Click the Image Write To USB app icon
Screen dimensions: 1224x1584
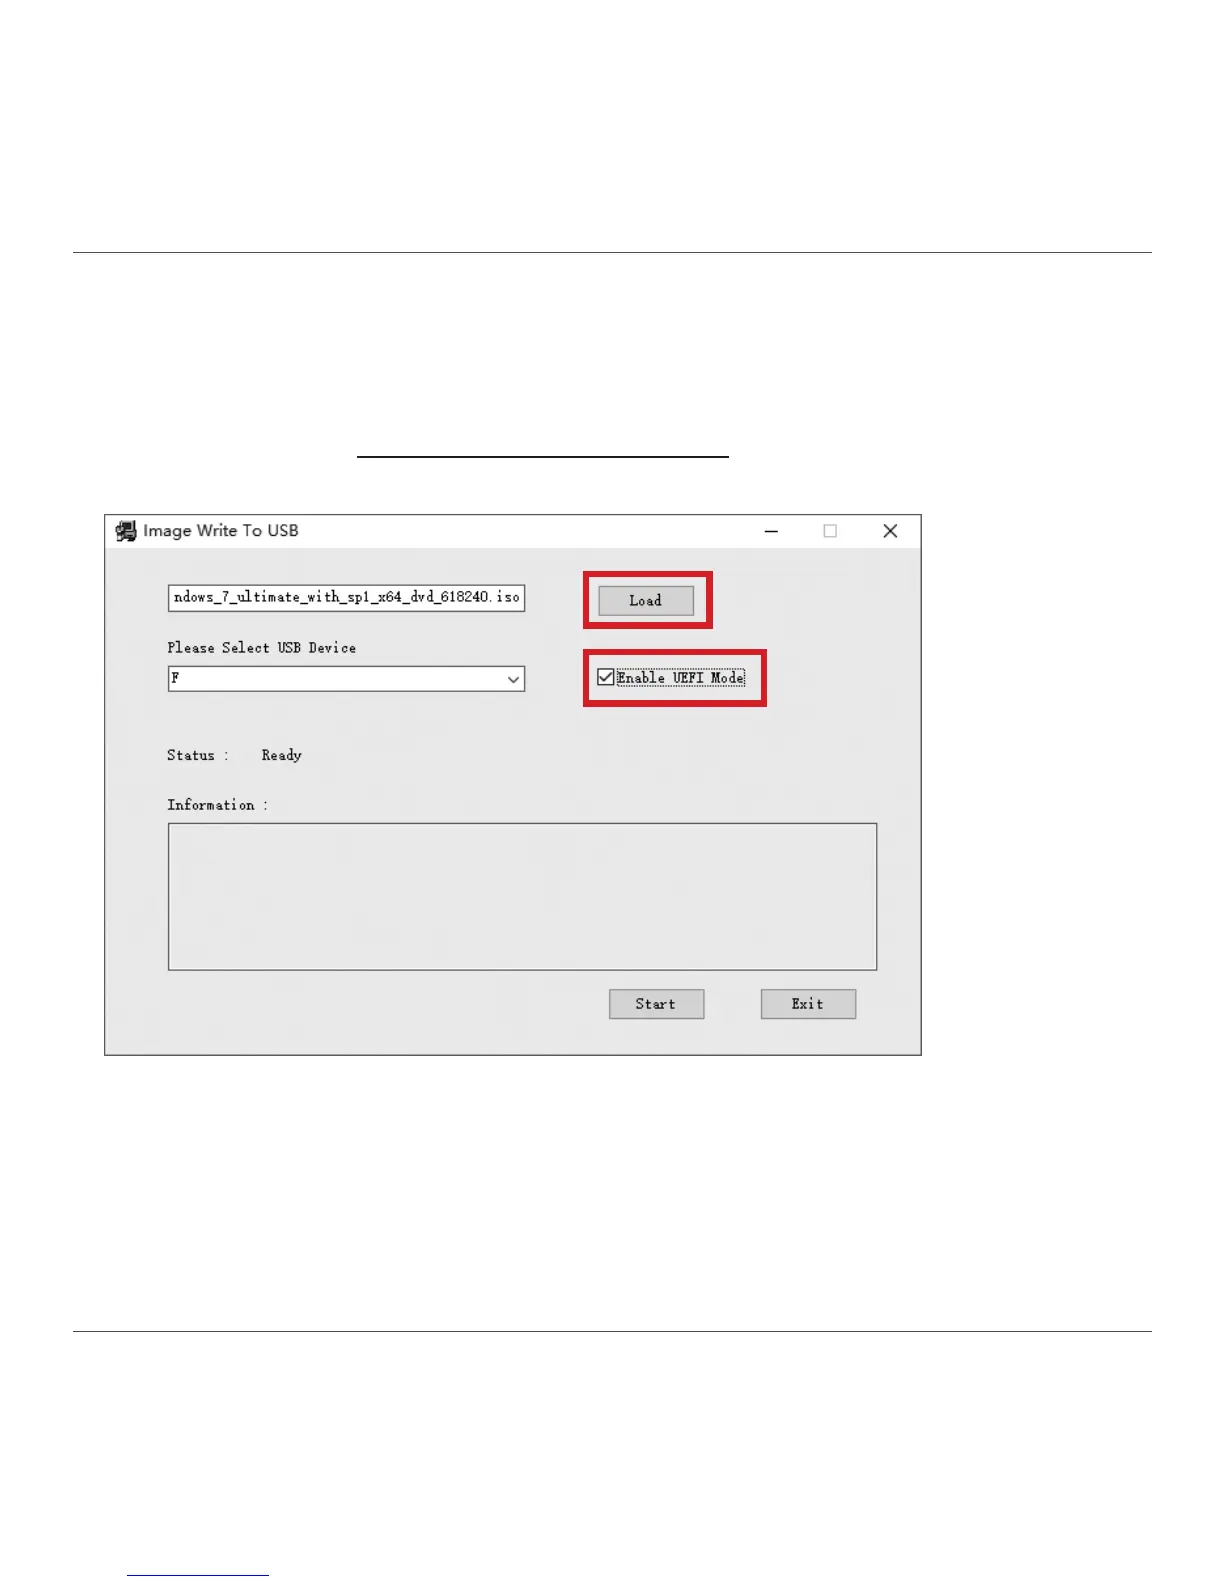point(126,531)
